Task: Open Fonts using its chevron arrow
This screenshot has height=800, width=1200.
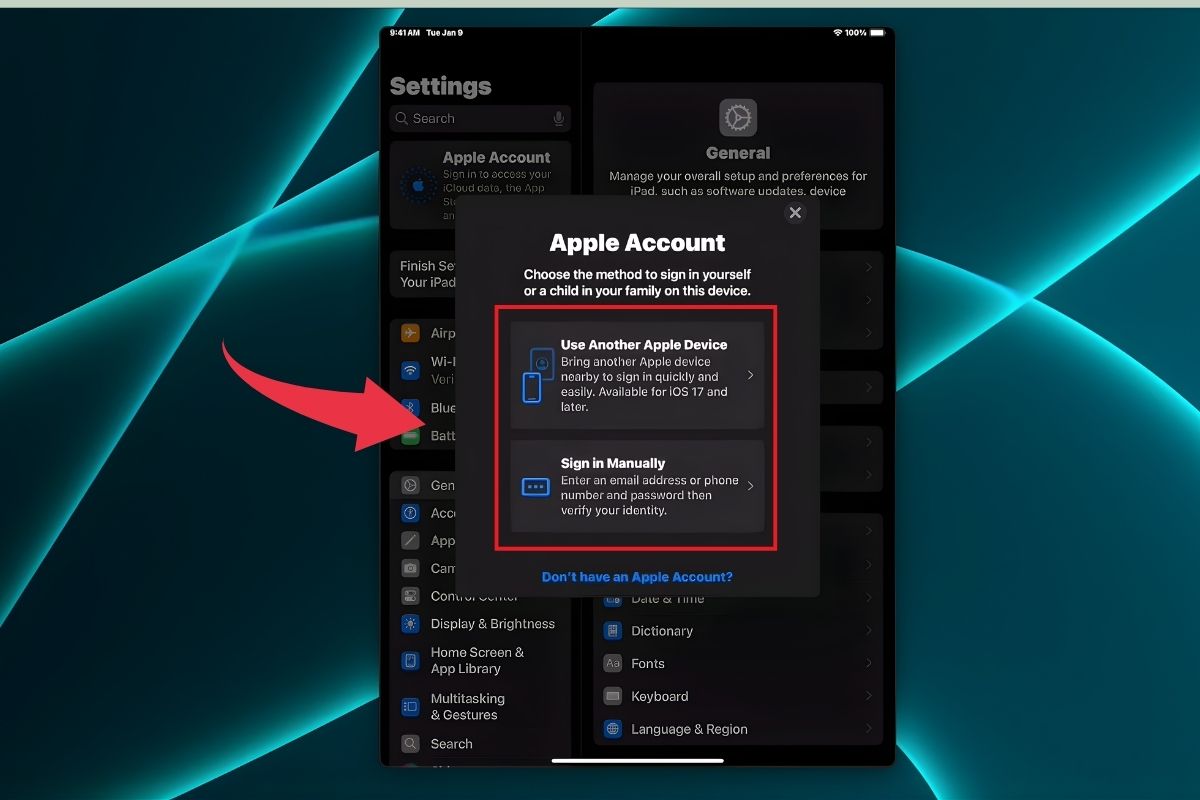Action: (868, 663)
